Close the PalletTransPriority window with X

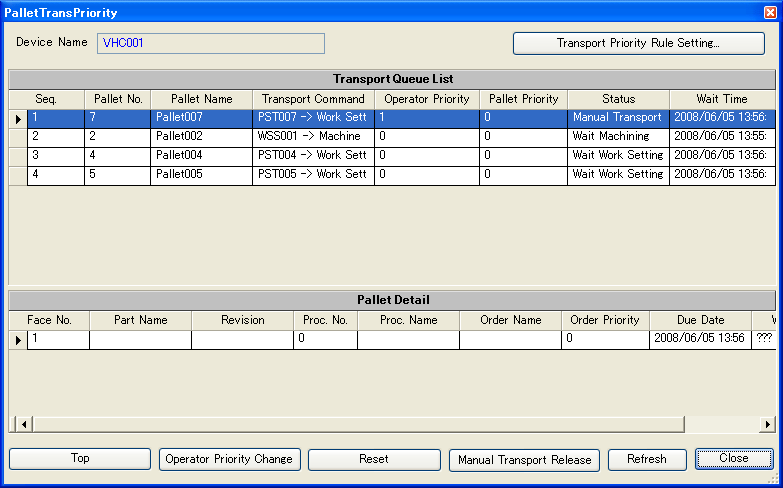coord(771,12)
